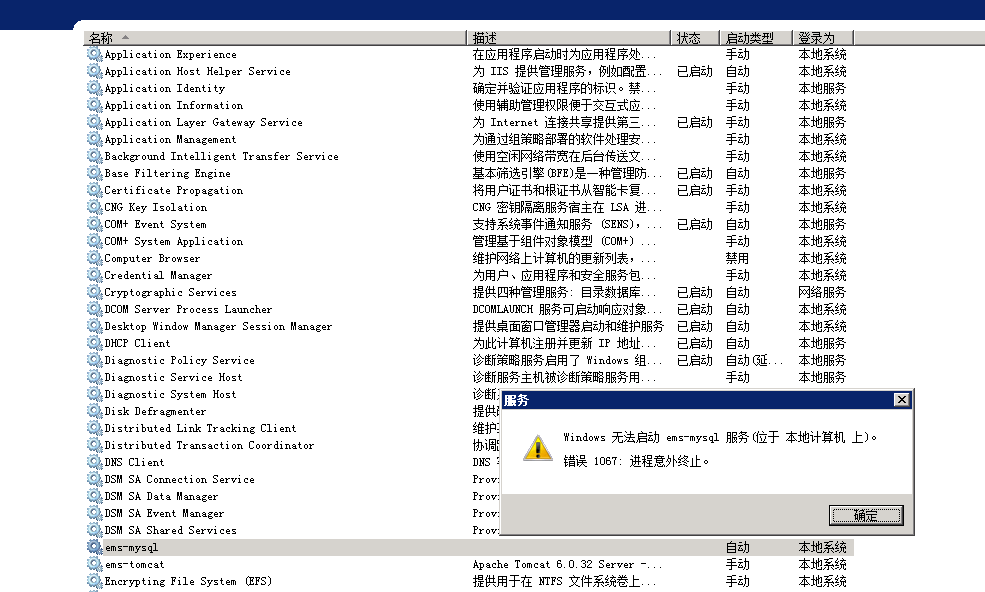The image size is (985, 592).
Task: Click the 已启动 status for DHCP Client
Action: [695, 343]
